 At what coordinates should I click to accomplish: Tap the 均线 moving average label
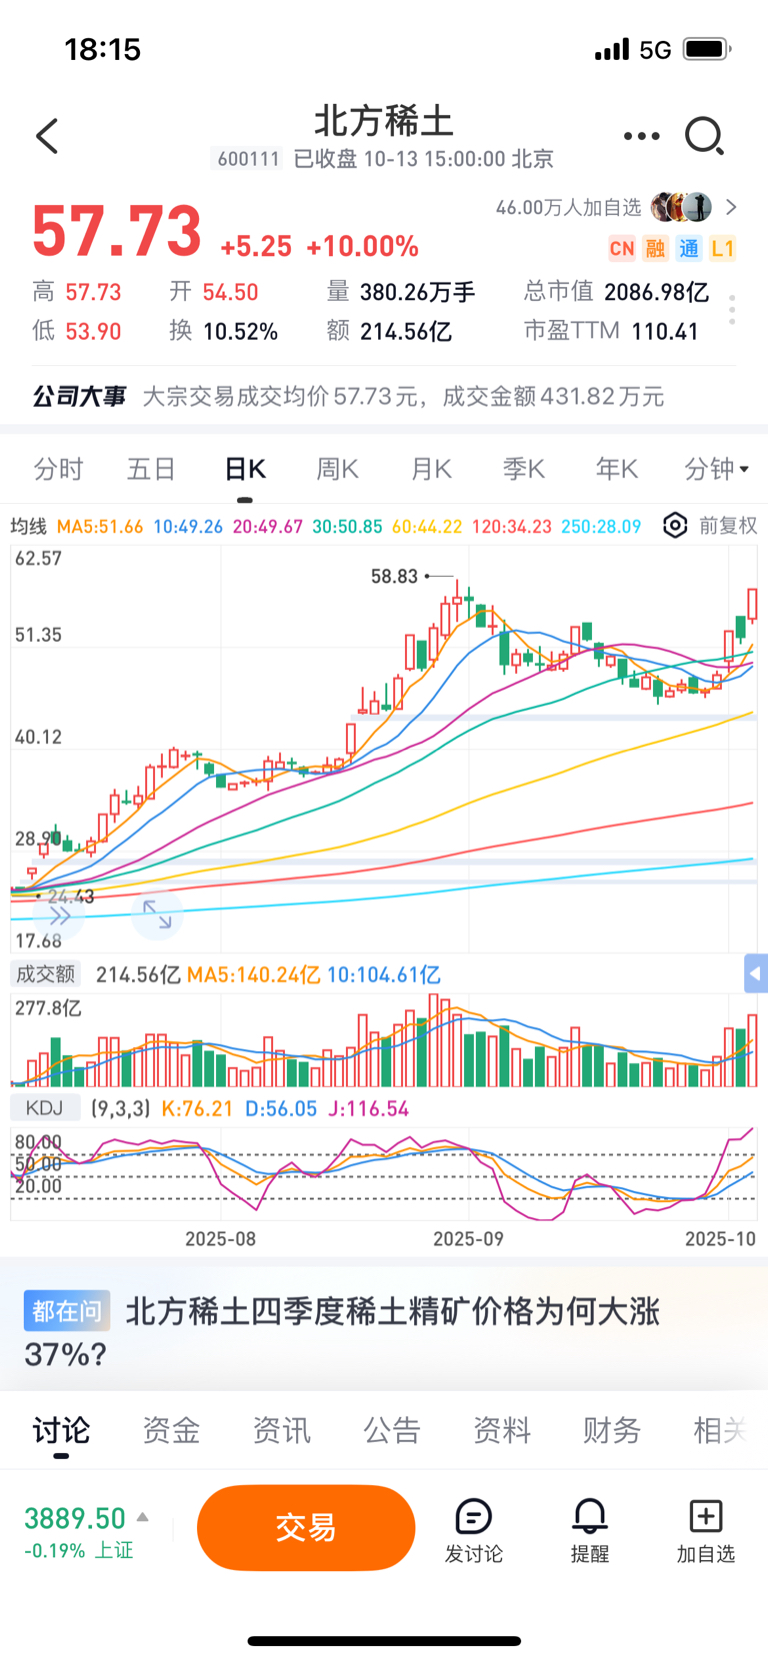(29, 526)
